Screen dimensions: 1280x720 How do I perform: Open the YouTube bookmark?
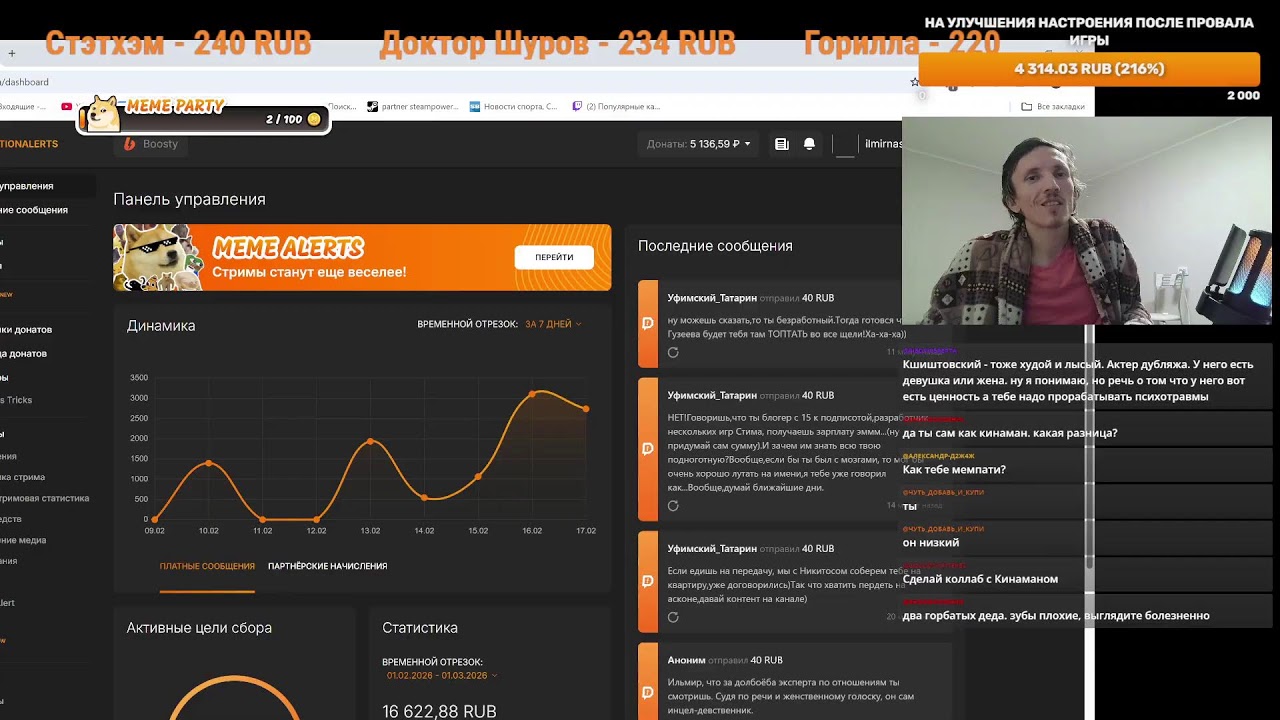(x=66, y=106)
